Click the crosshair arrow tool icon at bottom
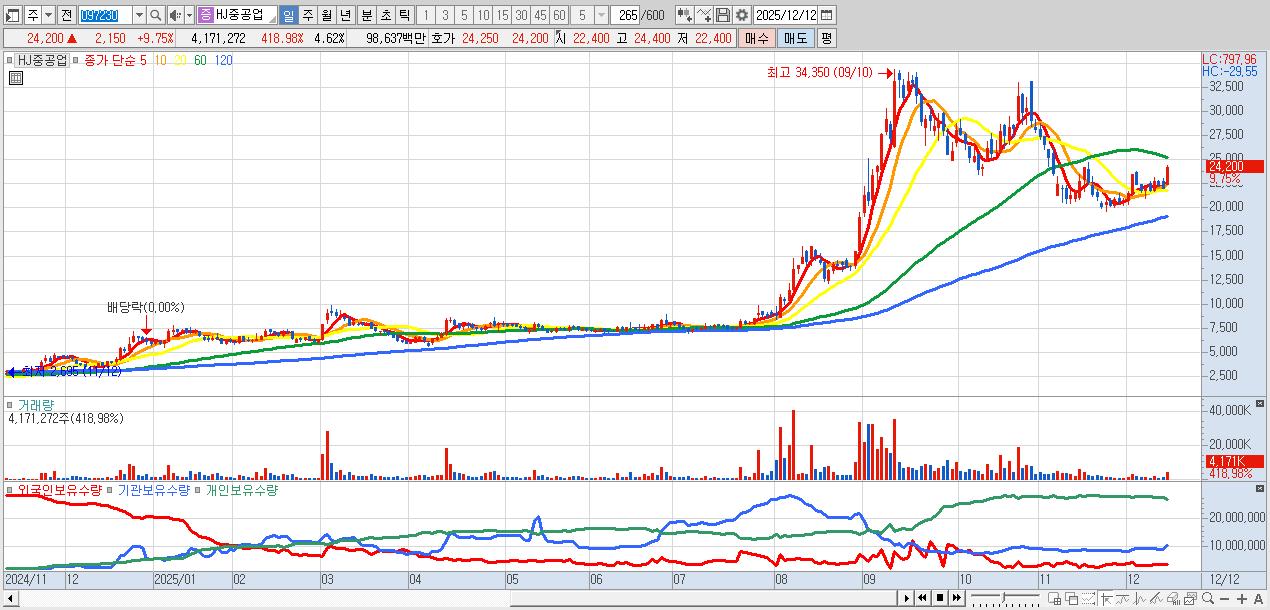Viewport: 1270px width, 610px height. point(1106,598)
